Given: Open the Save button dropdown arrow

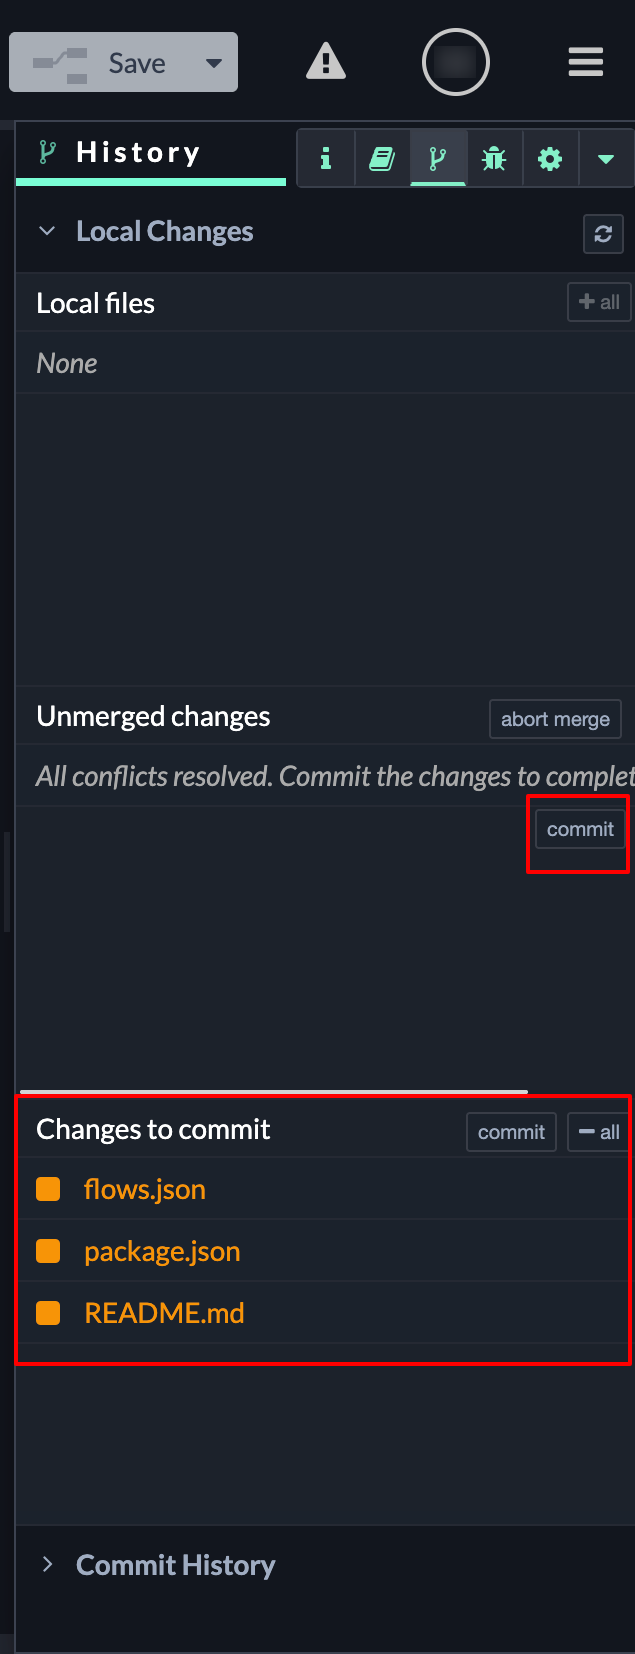Looking at the screenshot, I should click(213, 63).
